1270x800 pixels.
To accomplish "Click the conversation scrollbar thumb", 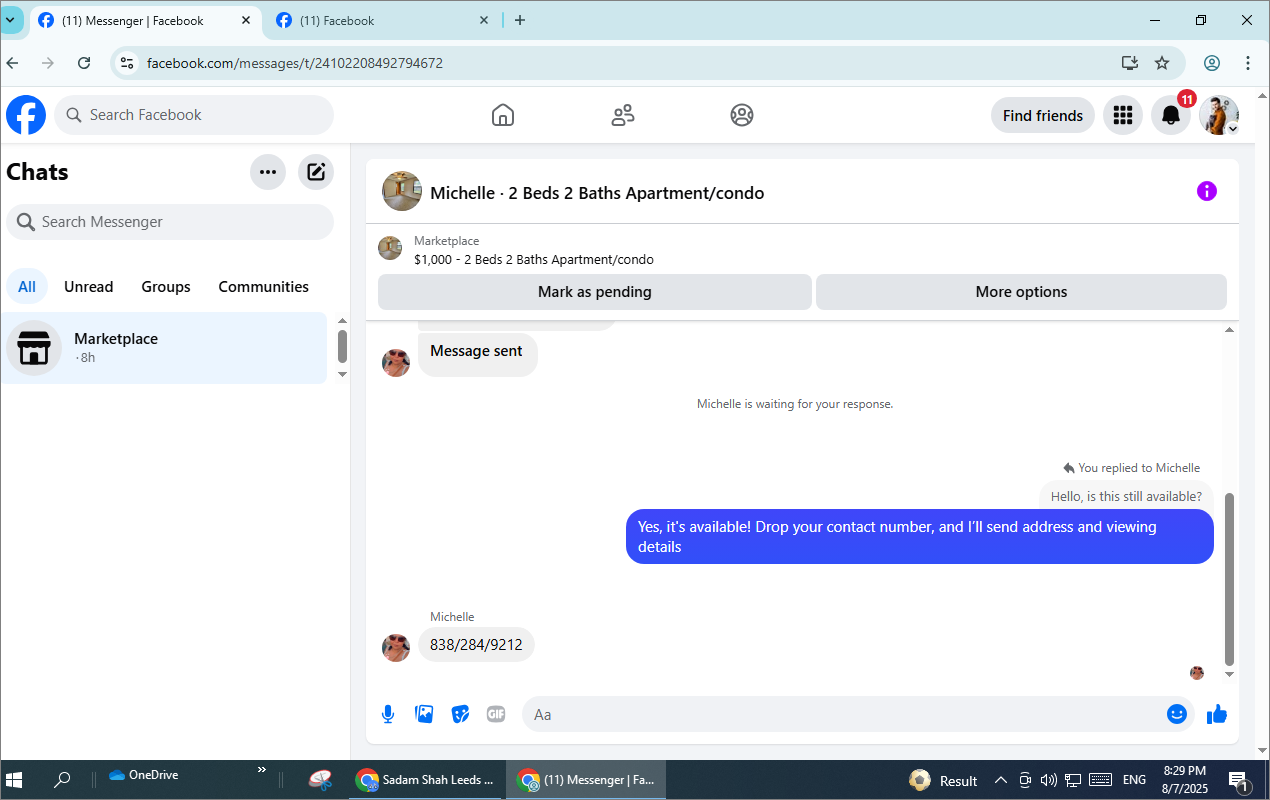I will click(x=1230, y=578).
